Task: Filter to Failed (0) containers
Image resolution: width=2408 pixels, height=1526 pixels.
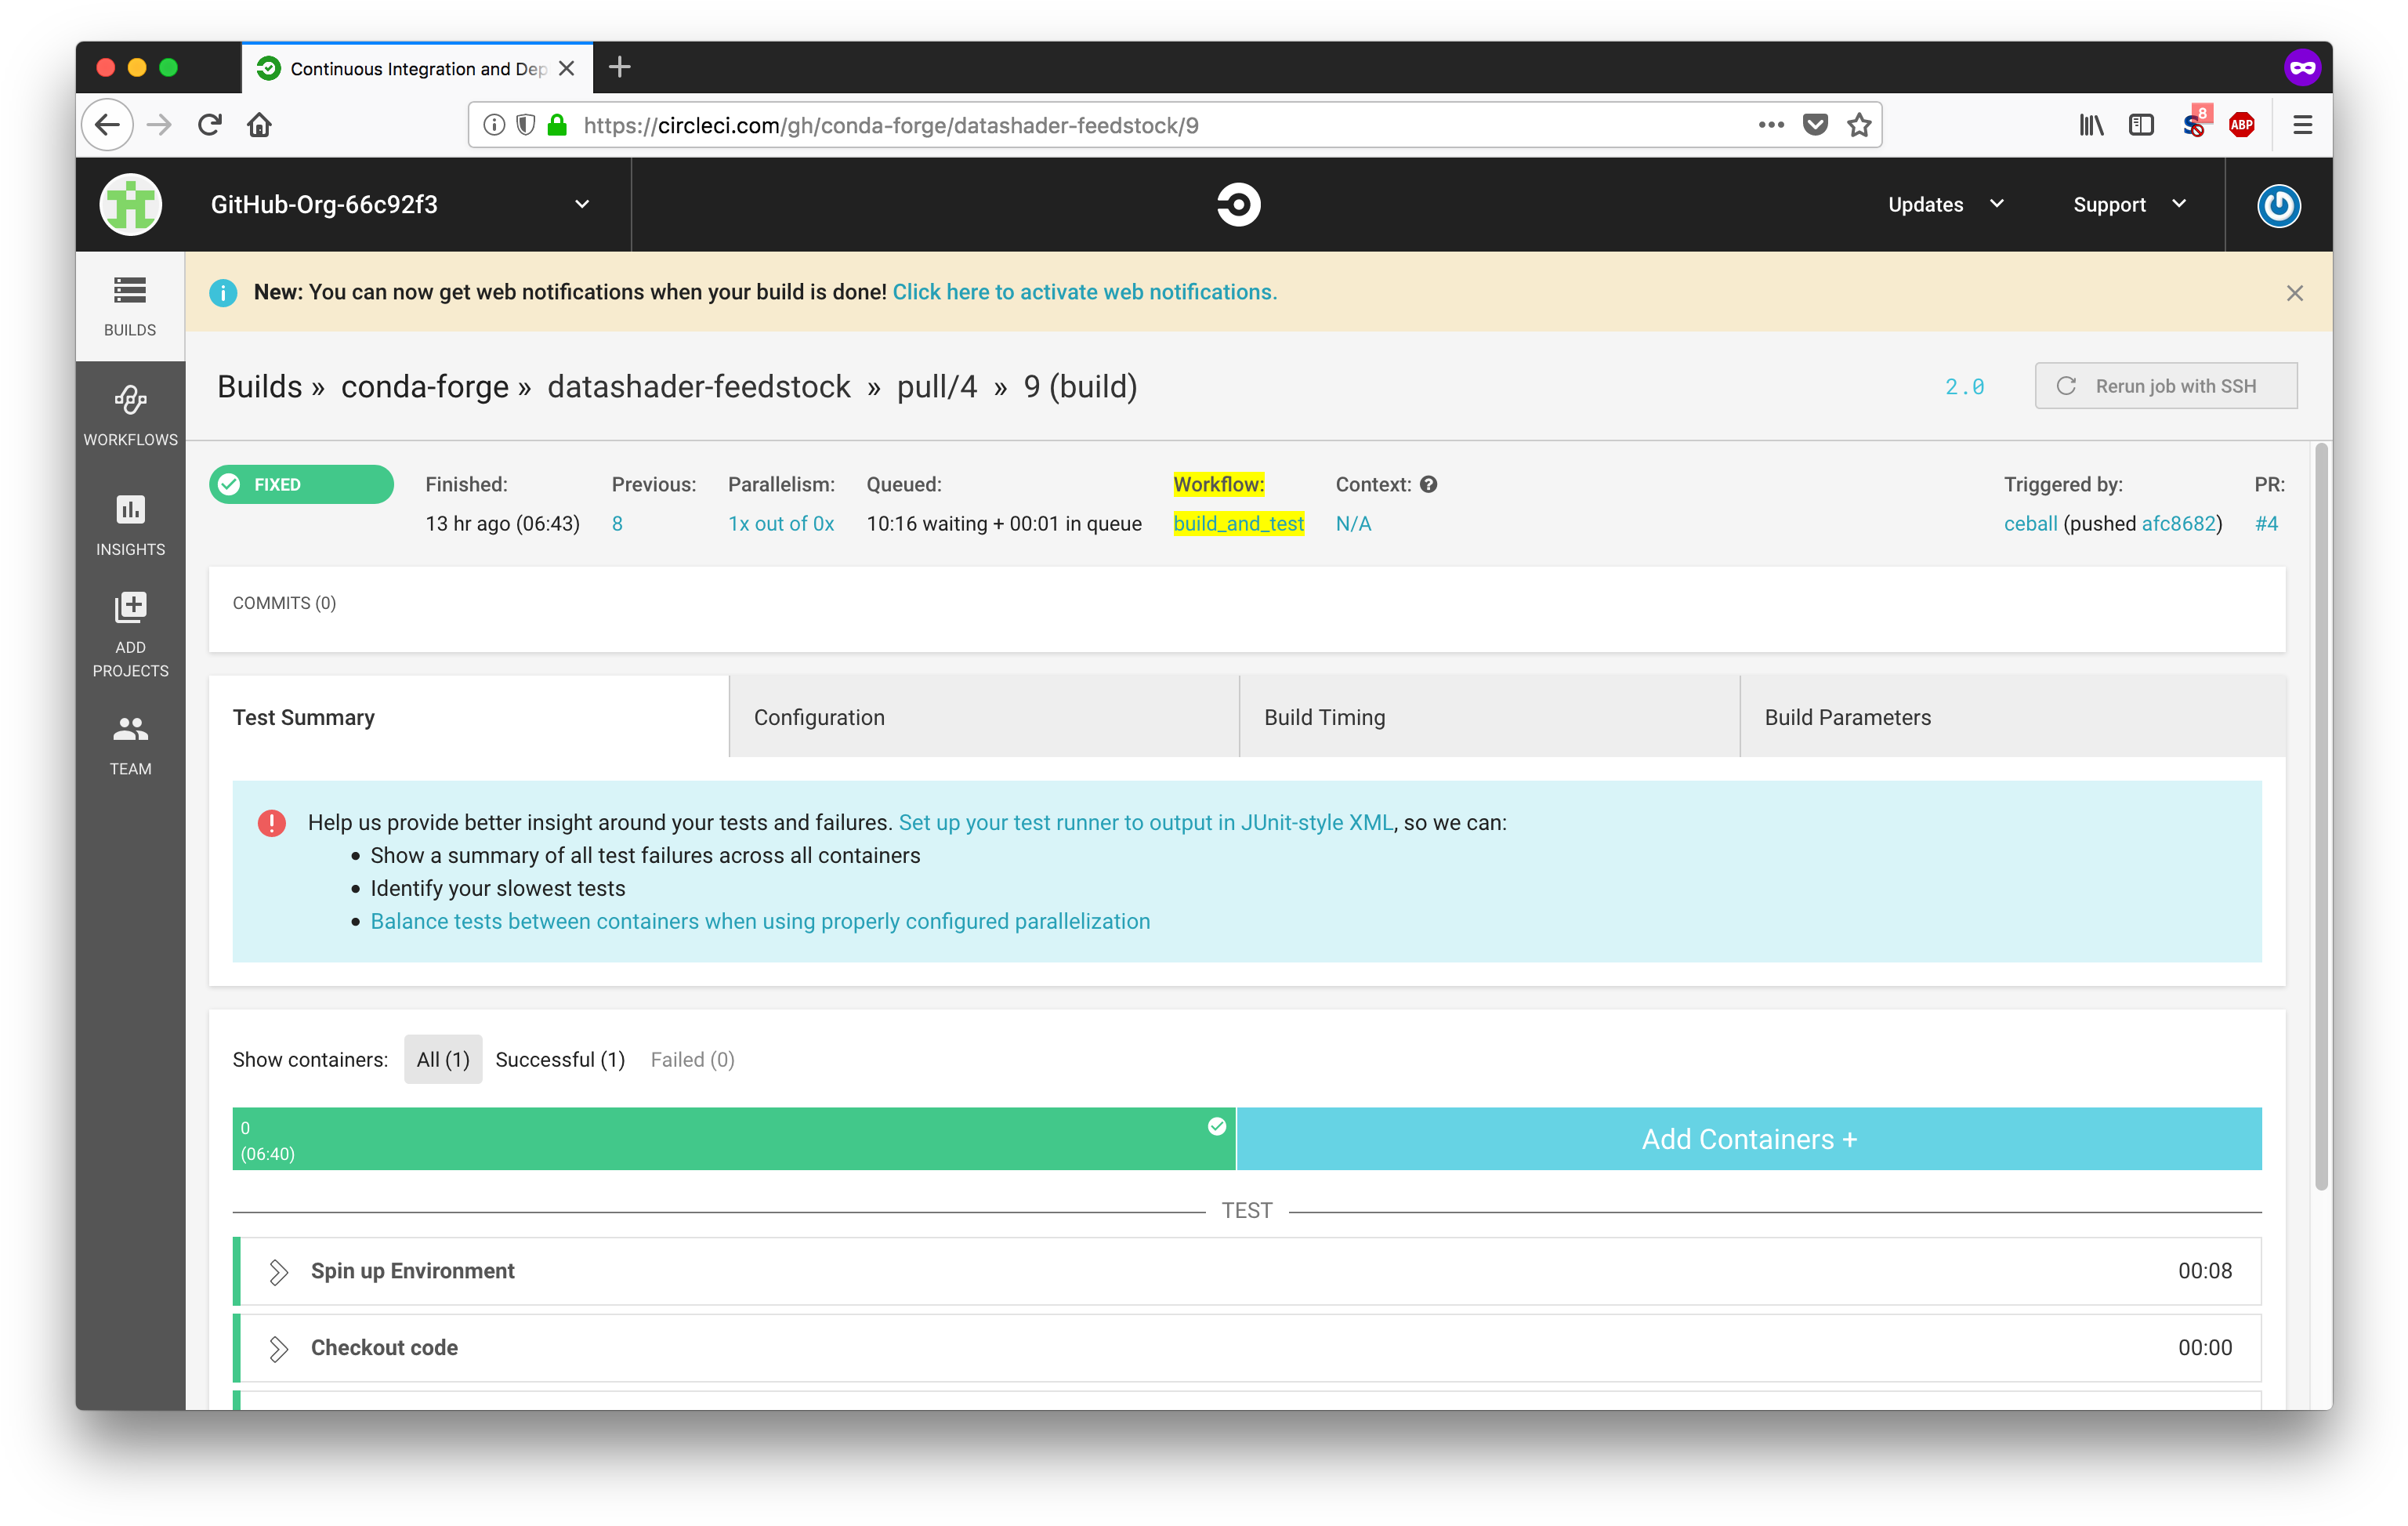Action: pos(692,1059)
